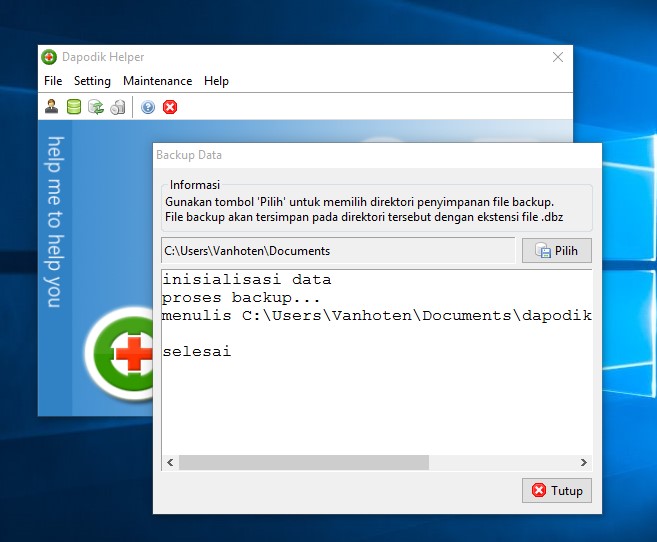Click the blue help question mark icon
Image resolution: width=657 pixels, height=542 pixels.
click(x=148, y=107)
